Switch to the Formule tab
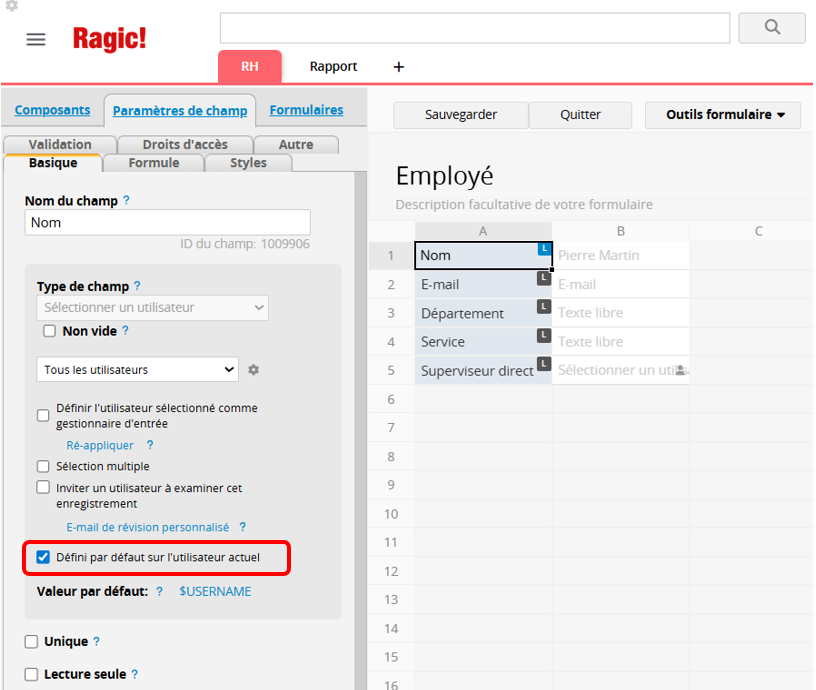 coord(154,163)
